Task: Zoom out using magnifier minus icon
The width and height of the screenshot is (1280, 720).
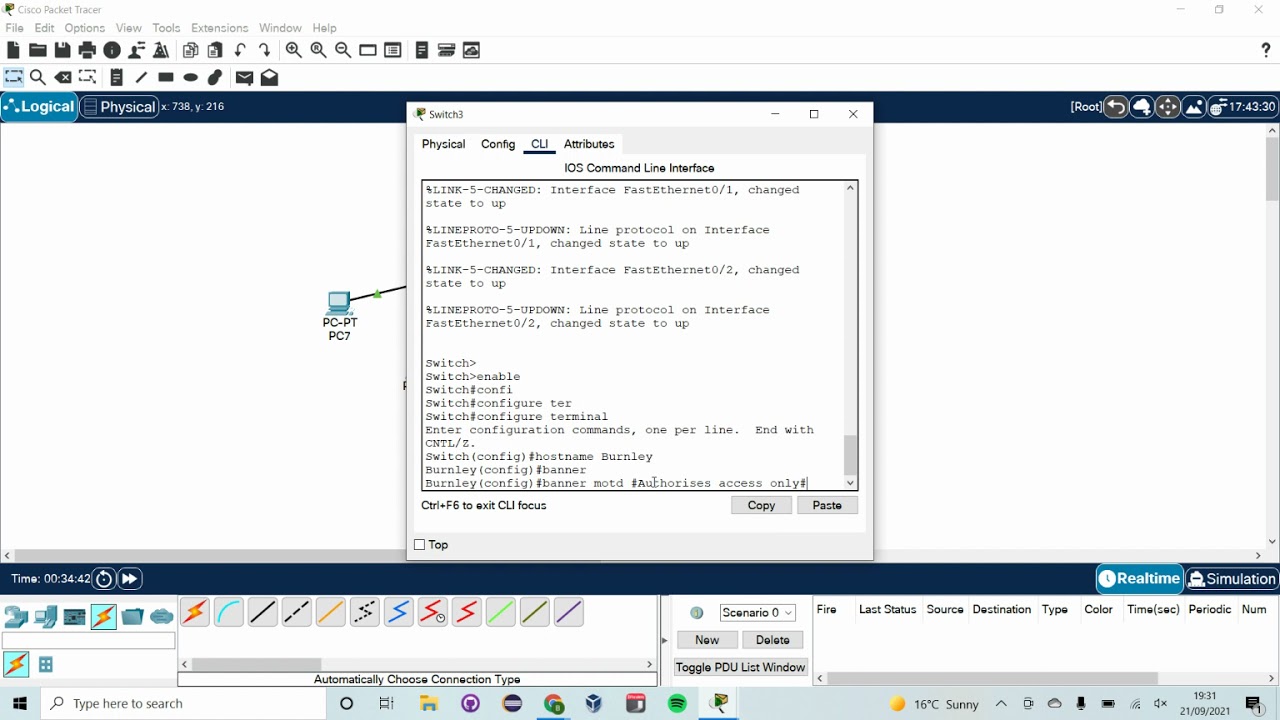Action: [x=343, y=50]
